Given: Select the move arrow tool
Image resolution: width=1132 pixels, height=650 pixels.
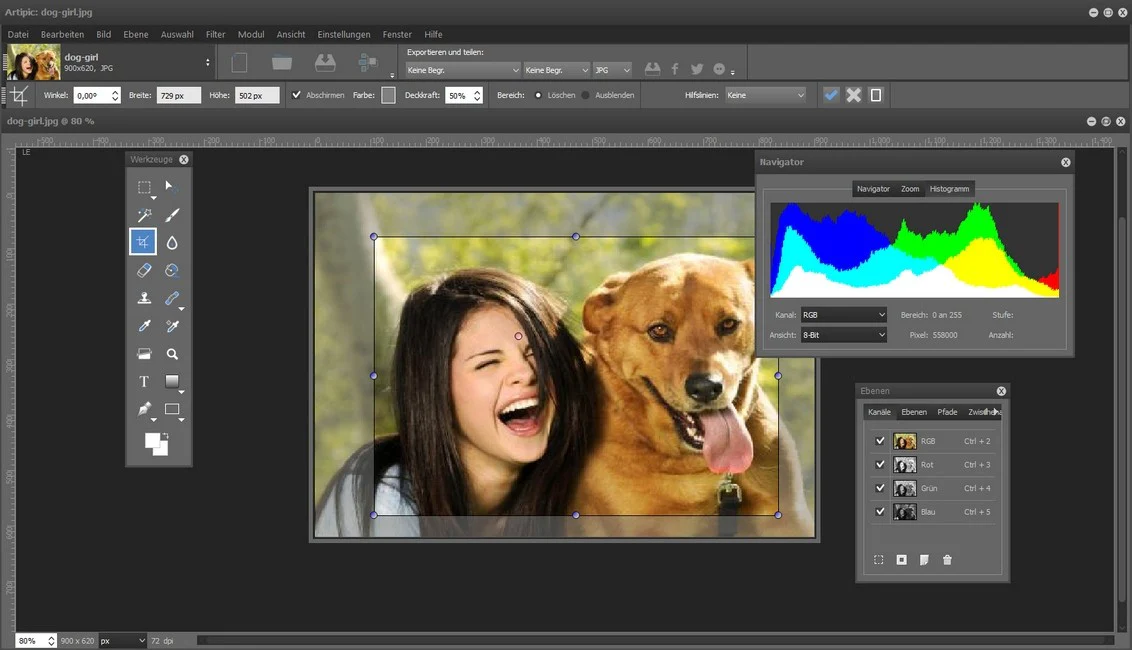Looking at the screenshot, I should (170, 186).
